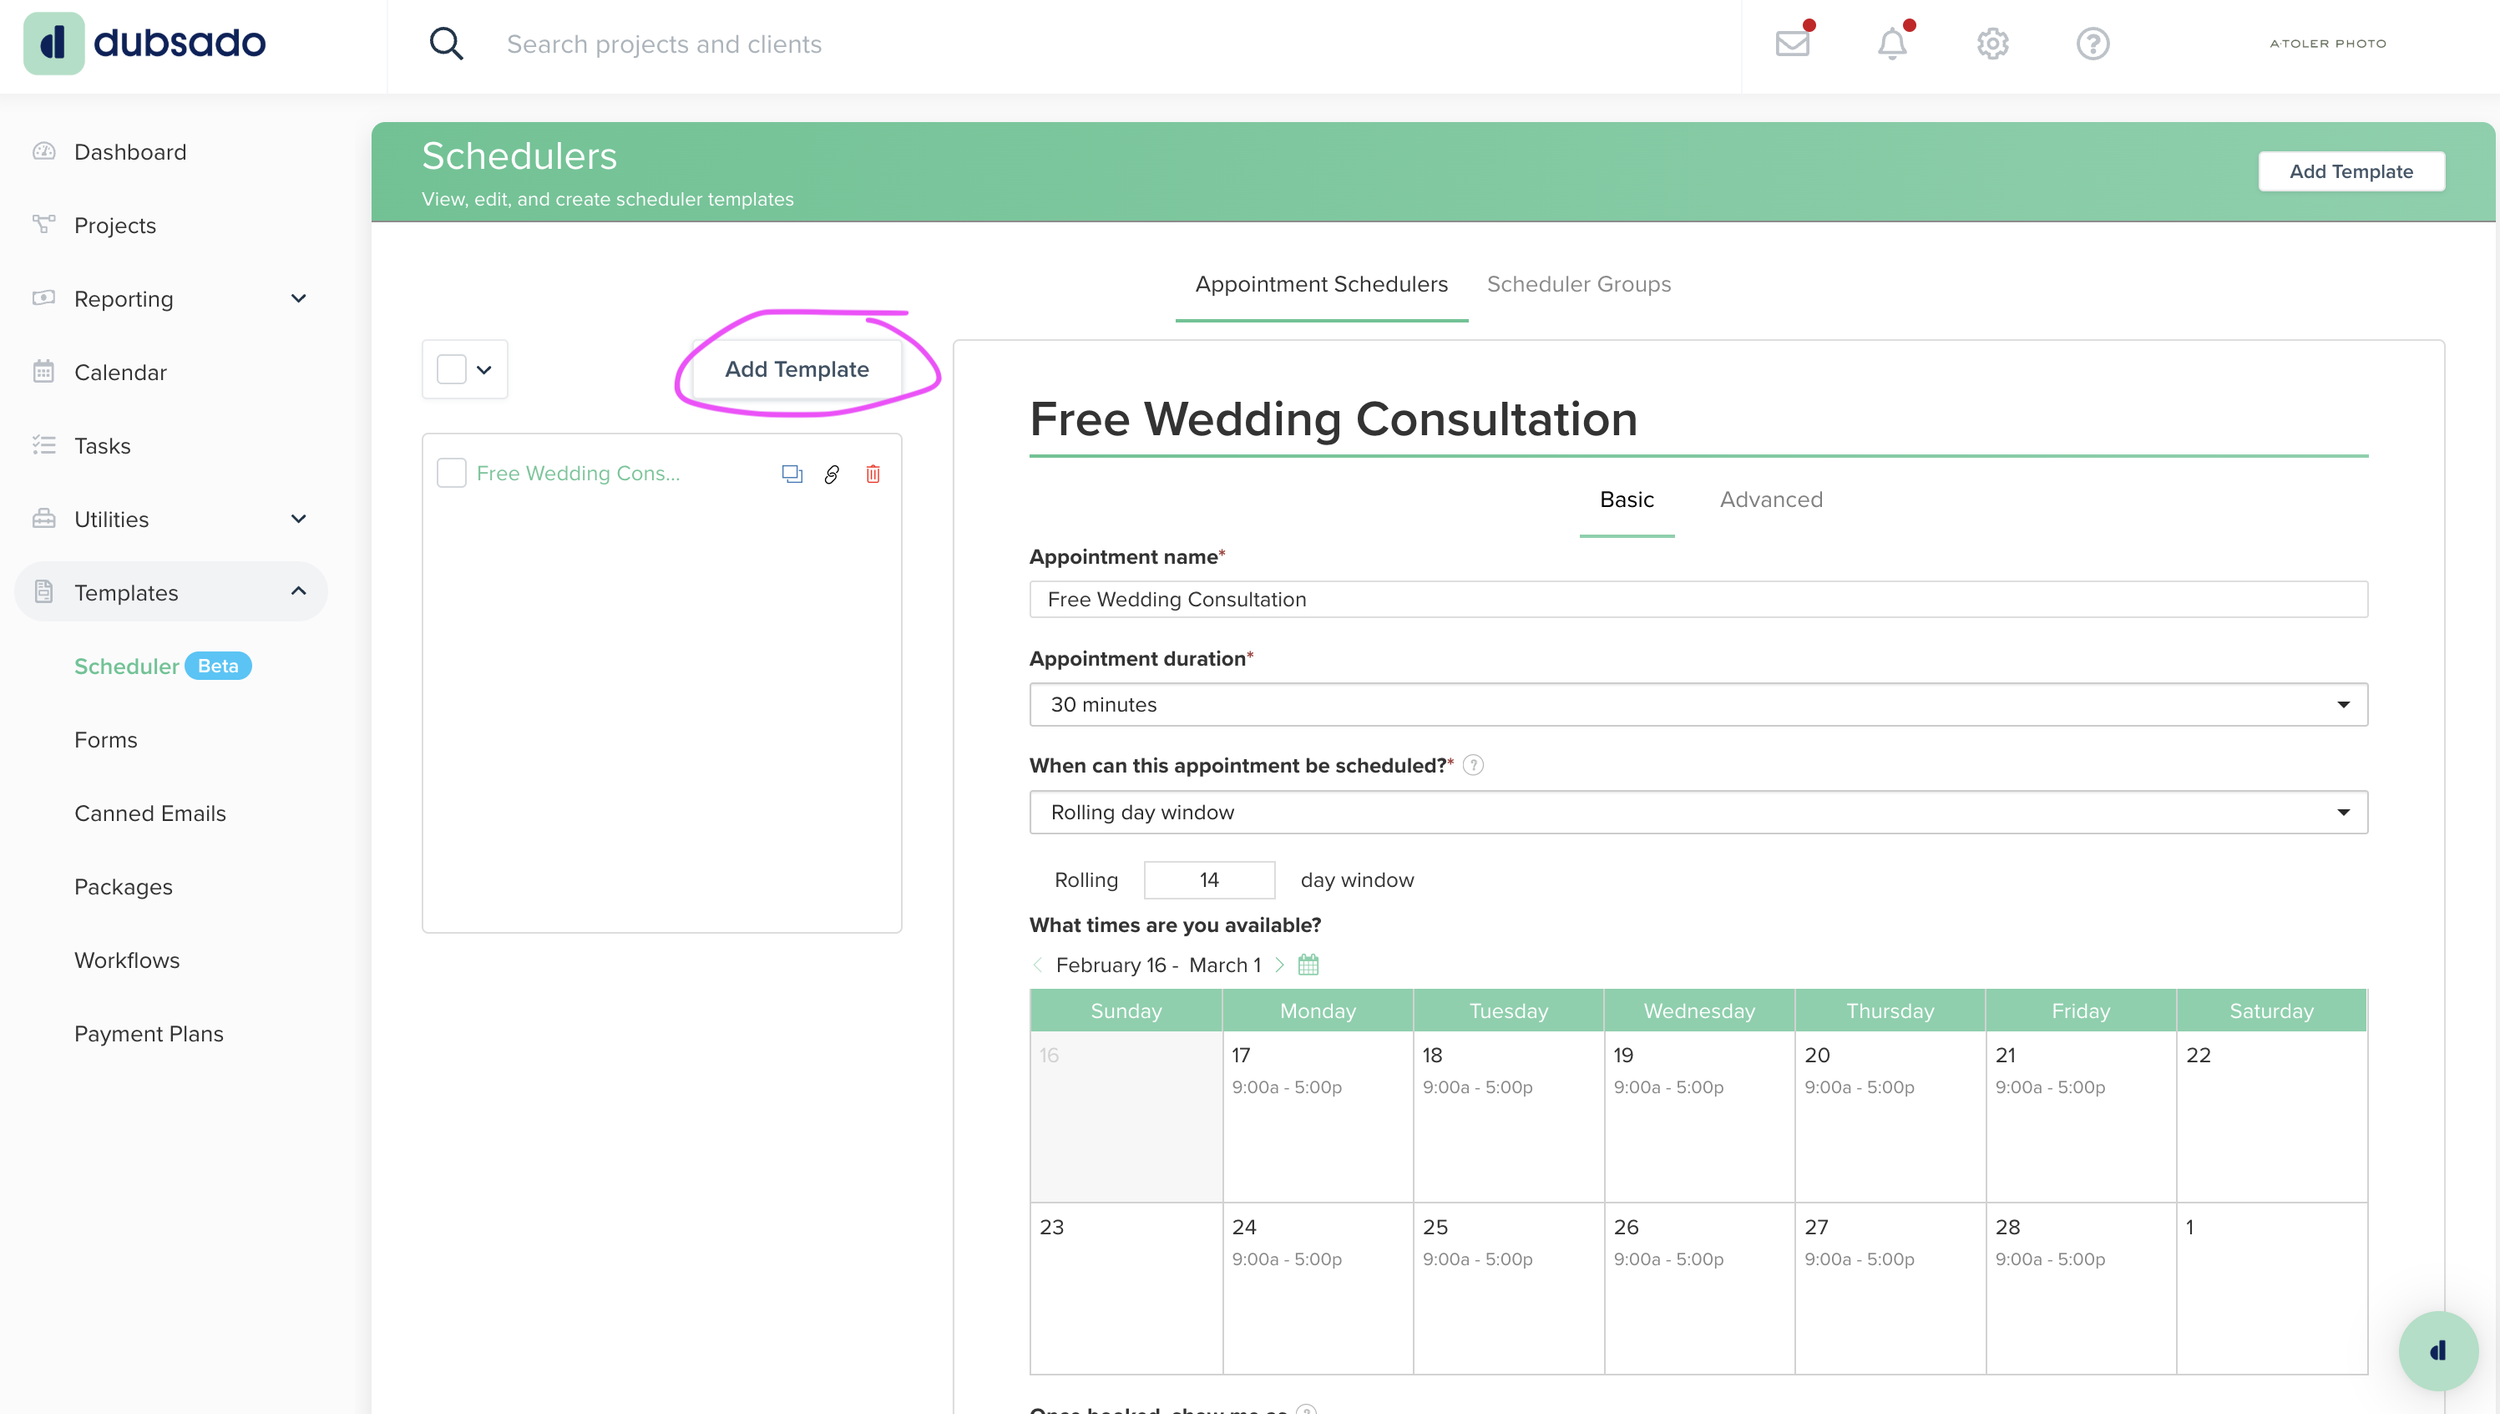Click the circled Add Template button
Image resolution: width=2500 pixels, height=1414 pixels.
(796, 369)
